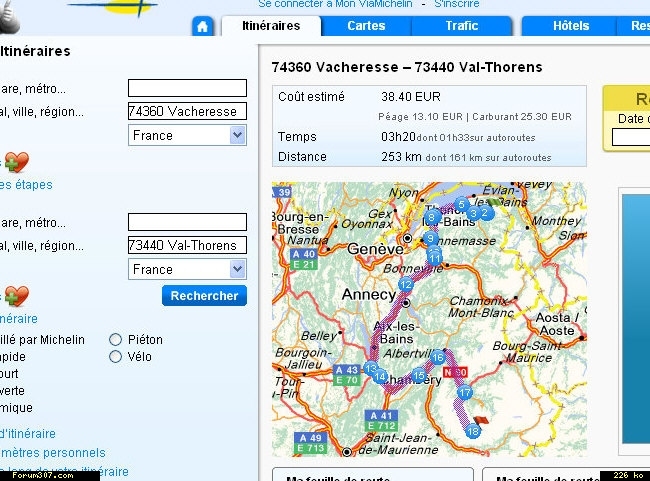Image resolution: width=650 pixels, height=481 pixels.
Task: Select route step marker 3 on map
Action: click(x=473, y=213)
